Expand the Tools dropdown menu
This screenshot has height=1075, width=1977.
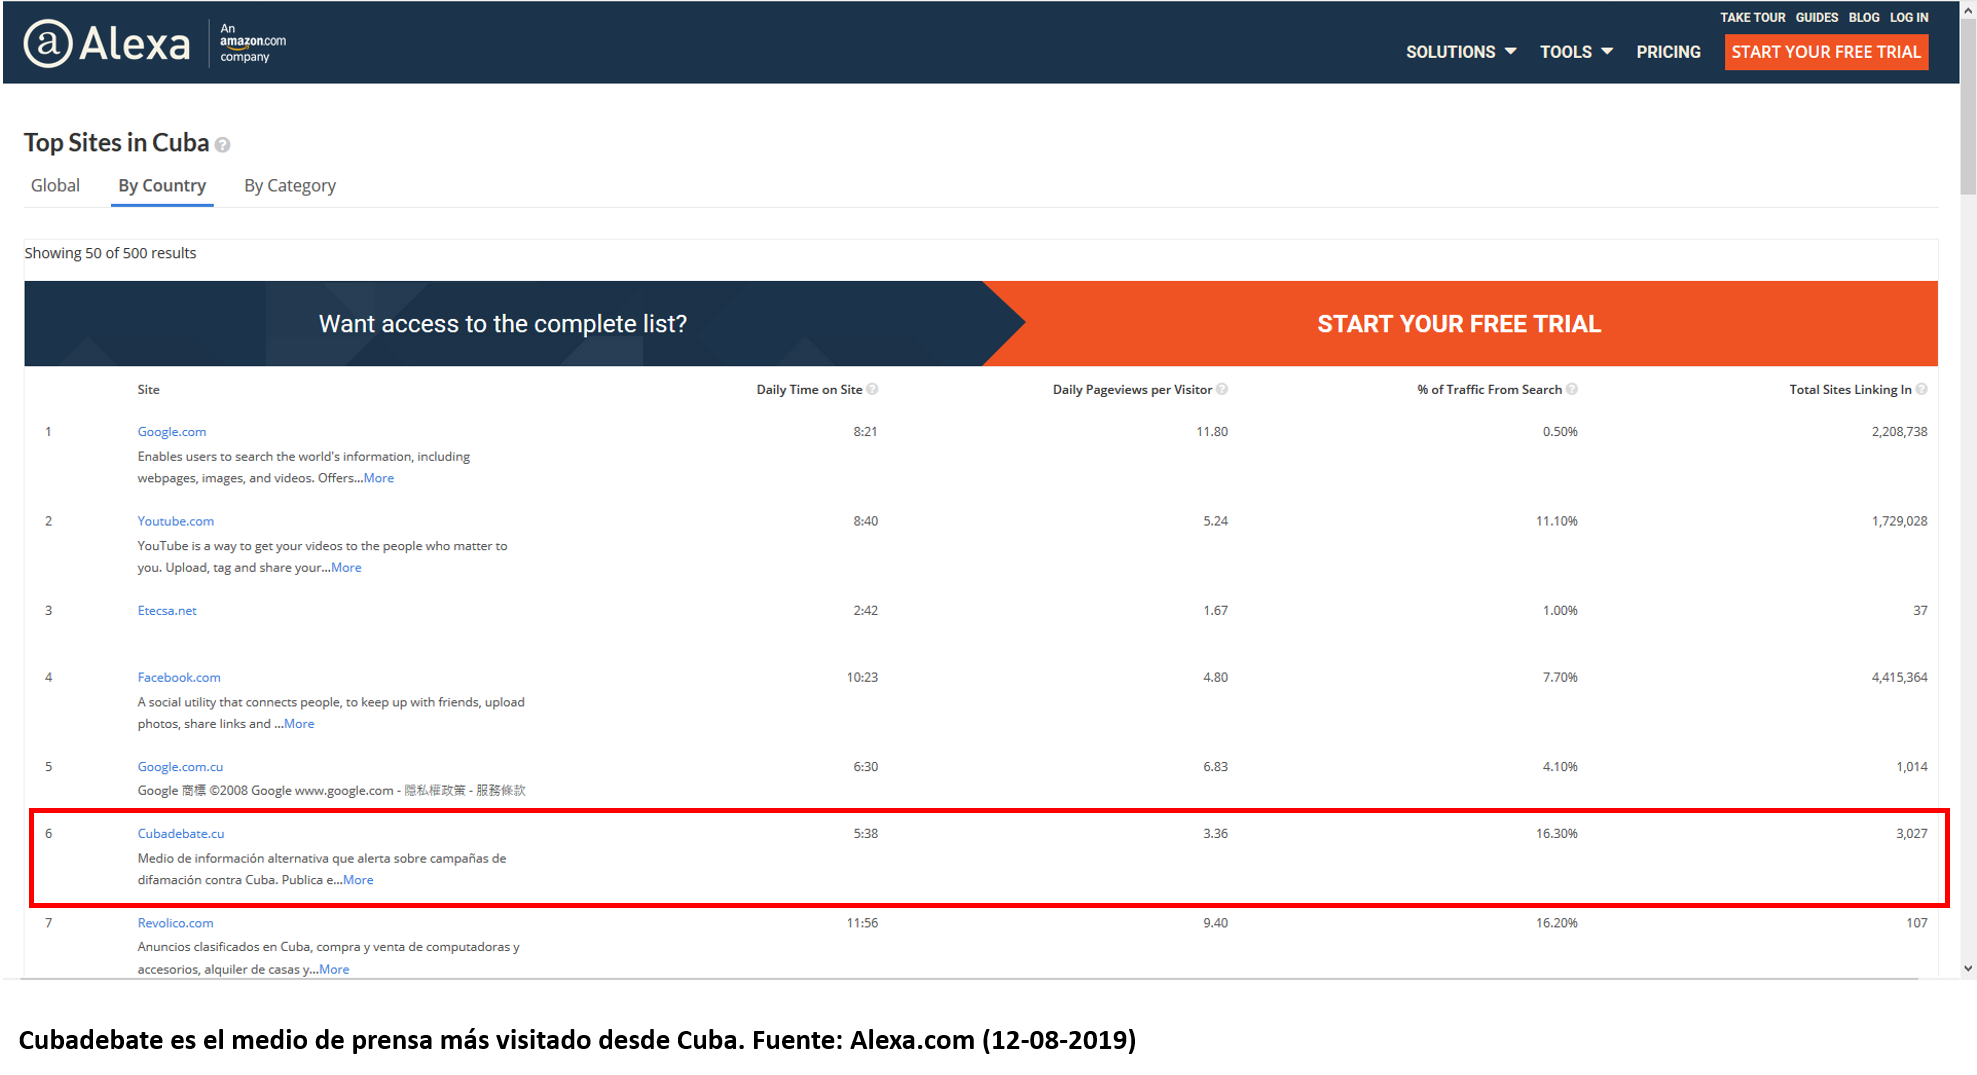[1576, 52]
